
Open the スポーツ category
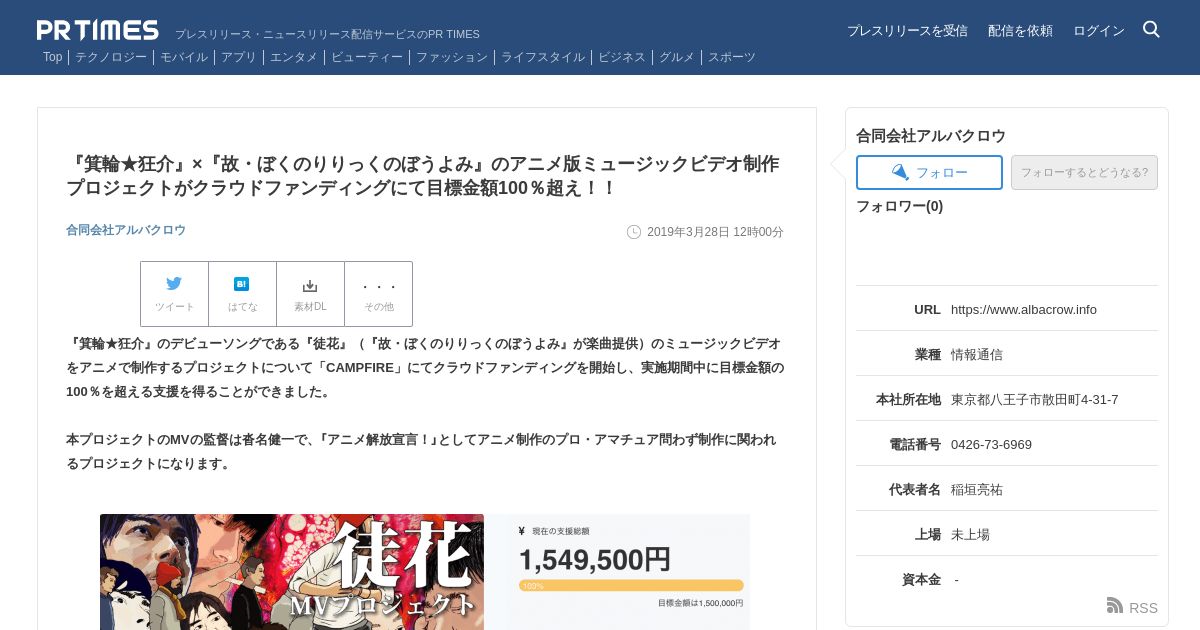coord(732,57)
